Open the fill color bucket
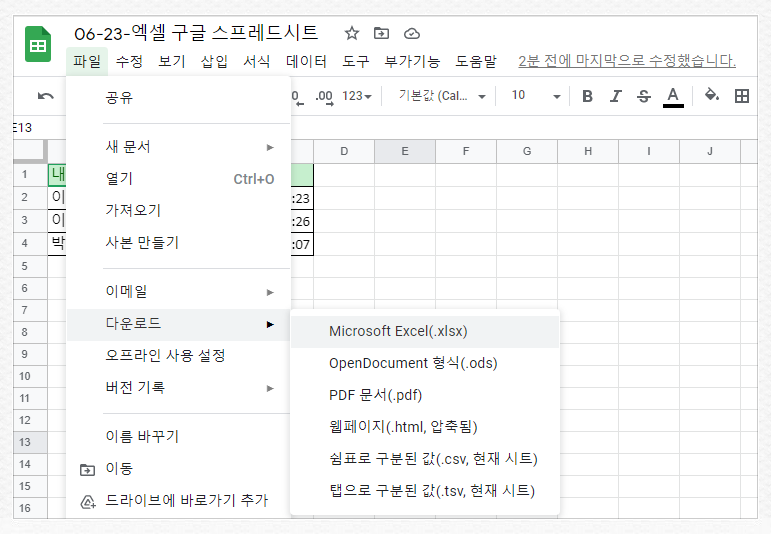Screen dimensions: 771x534 point(712,95)
